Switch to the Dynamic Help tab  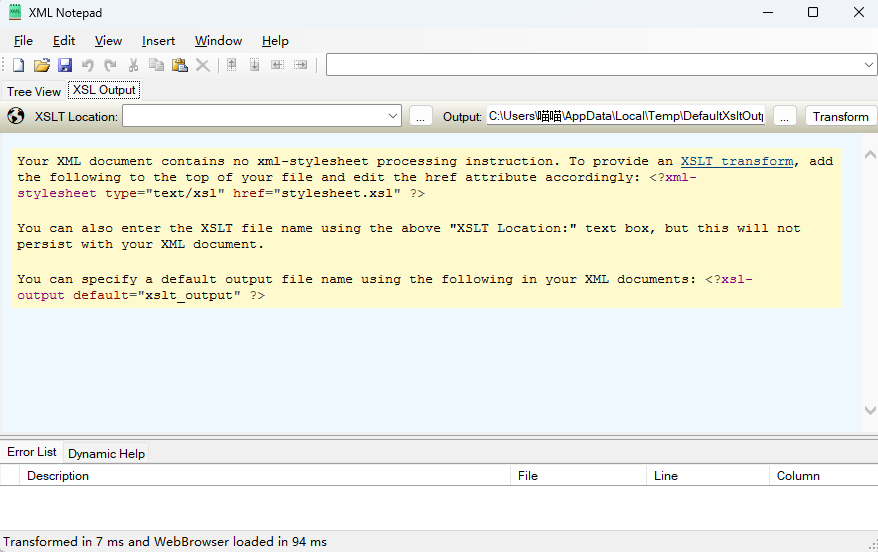(x=106, y=453)
